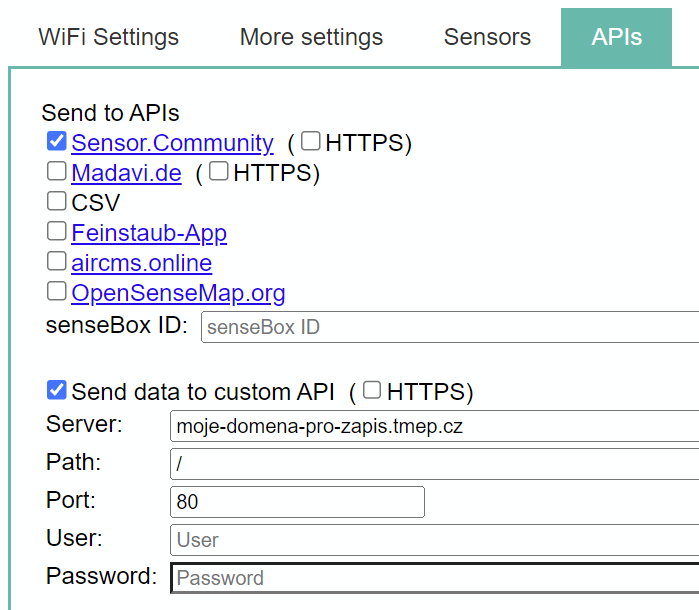This screenshot has width=699, height=610.
Task: Enable the aircms.online checkbox
Action: coord(57,262)
